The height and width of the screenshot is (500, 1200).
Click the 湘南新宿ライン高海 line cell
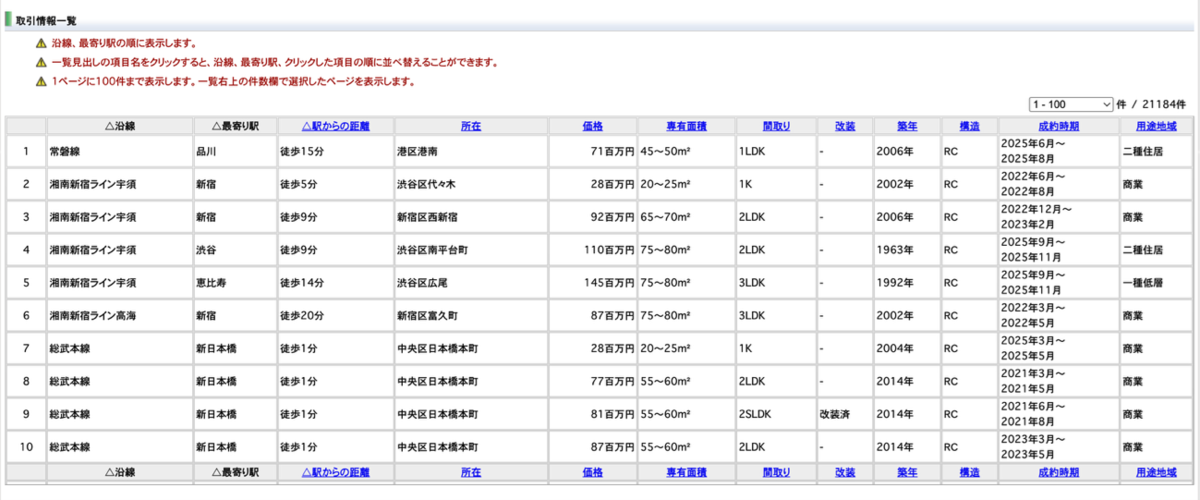tap(119, 316)
